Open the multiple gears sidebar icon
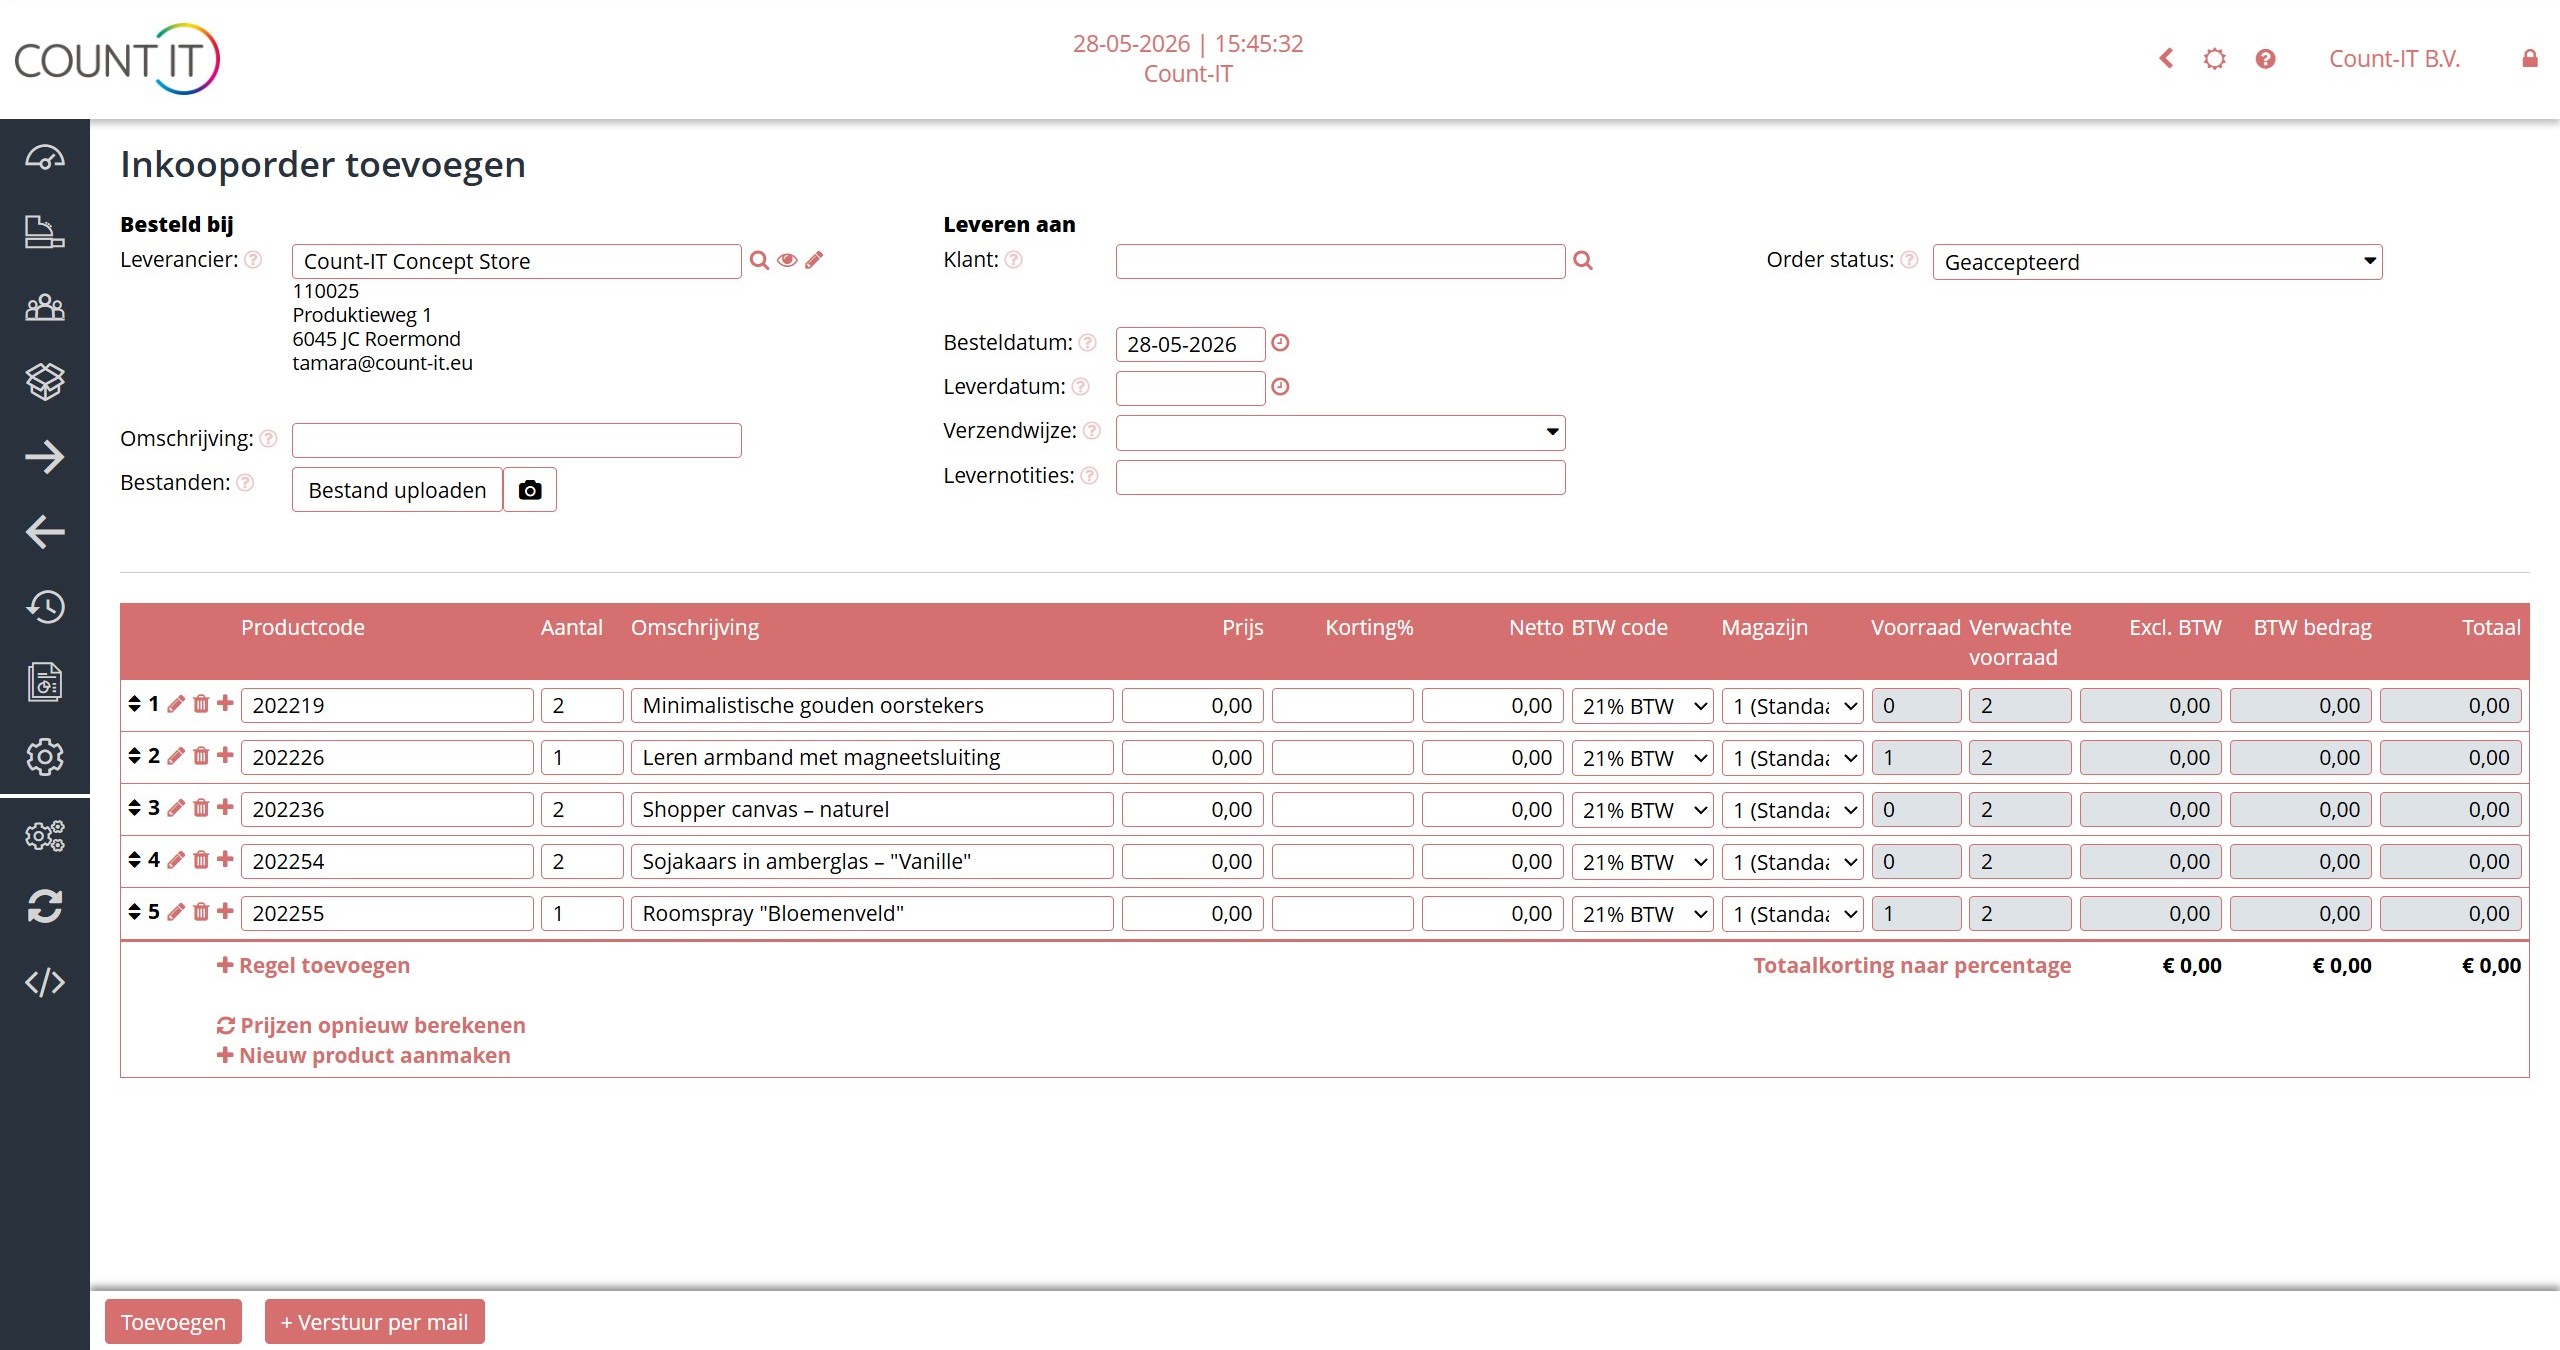The image size is (2560, 1350). tap(45, 835)
